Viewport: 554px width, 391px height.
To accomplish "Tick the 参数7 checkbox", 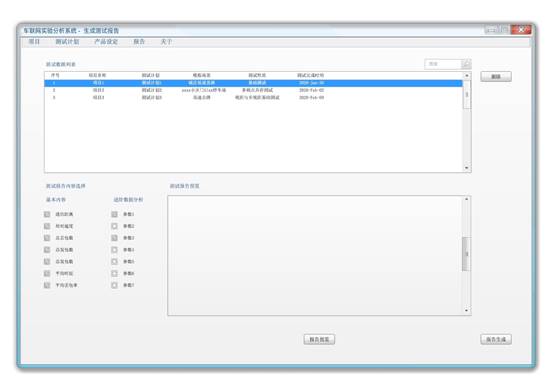I will click(114, 285).
